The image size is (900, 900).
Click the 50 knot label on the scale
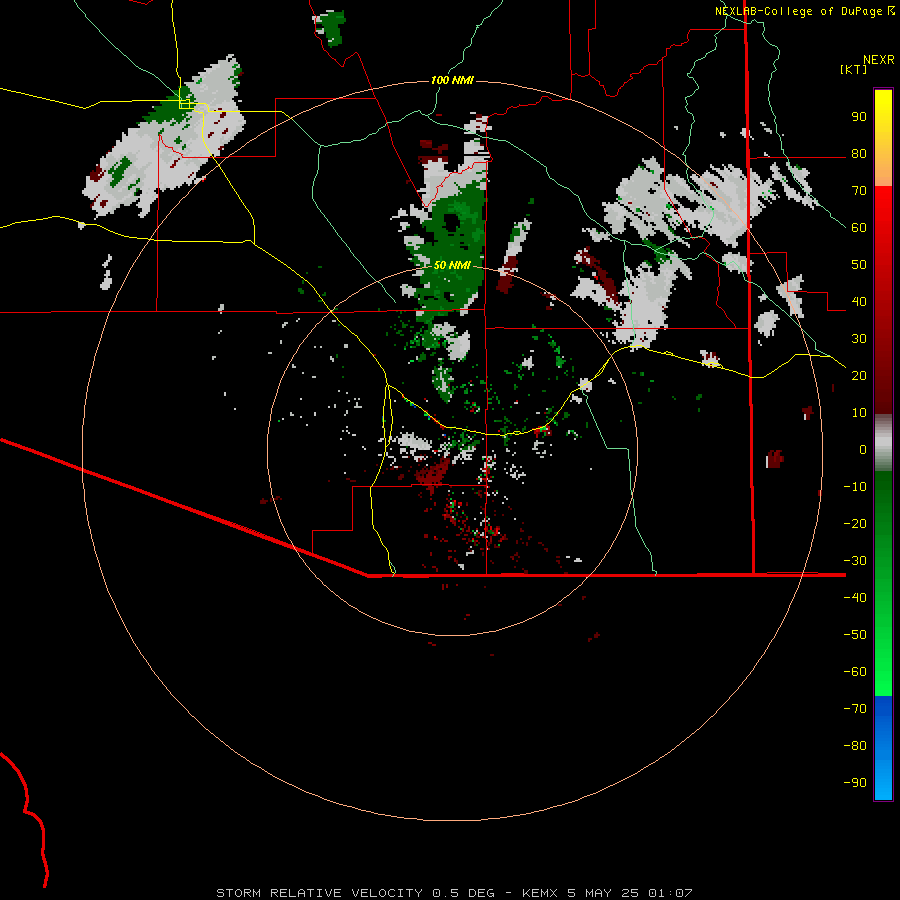859,265
